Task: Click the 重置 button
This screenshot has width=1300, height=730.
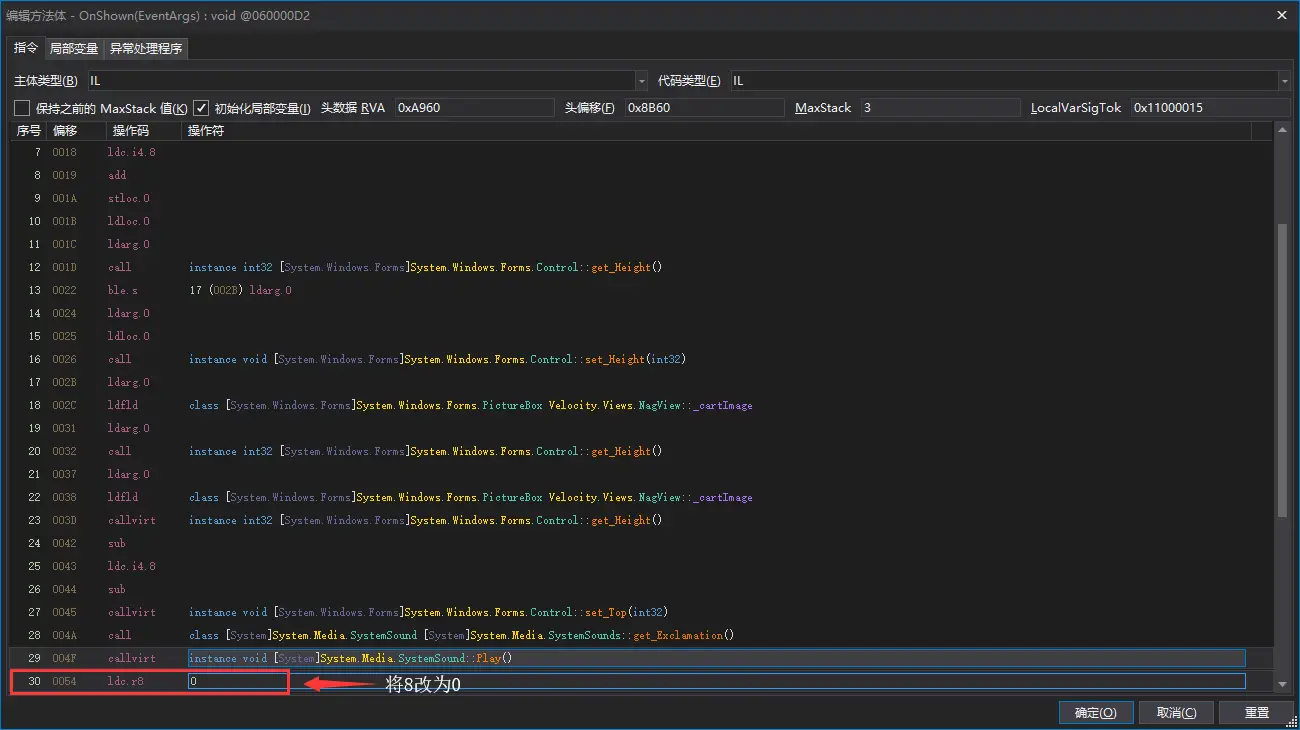Action: pos(1257,712)
